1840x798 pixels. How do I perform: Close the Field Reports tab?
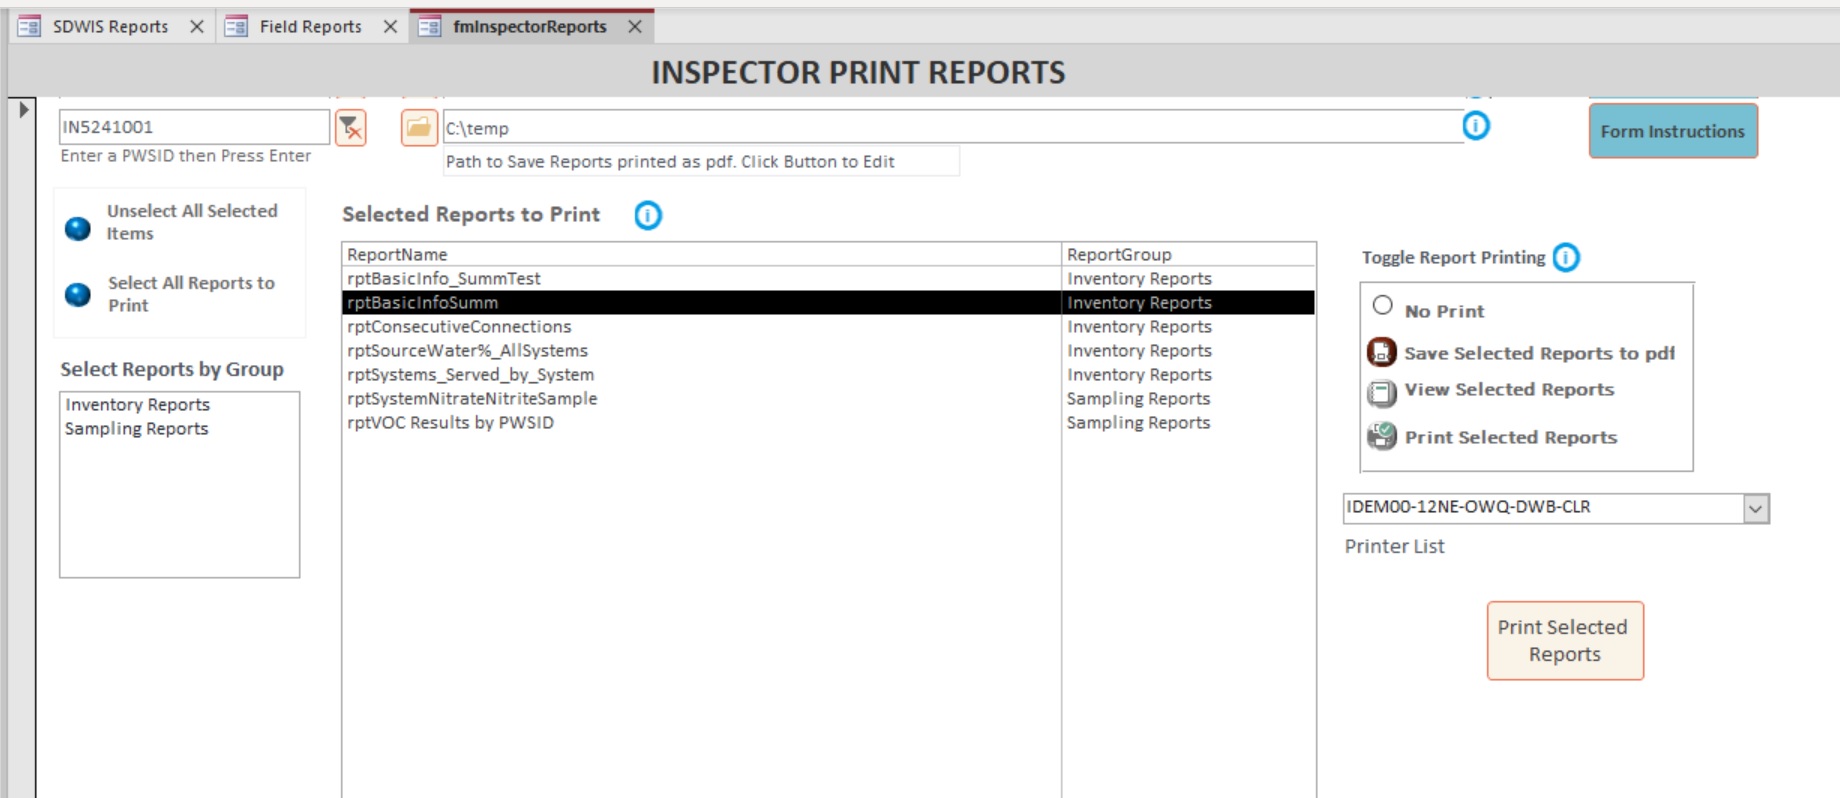pyautogui.click(x=390, y=27)
